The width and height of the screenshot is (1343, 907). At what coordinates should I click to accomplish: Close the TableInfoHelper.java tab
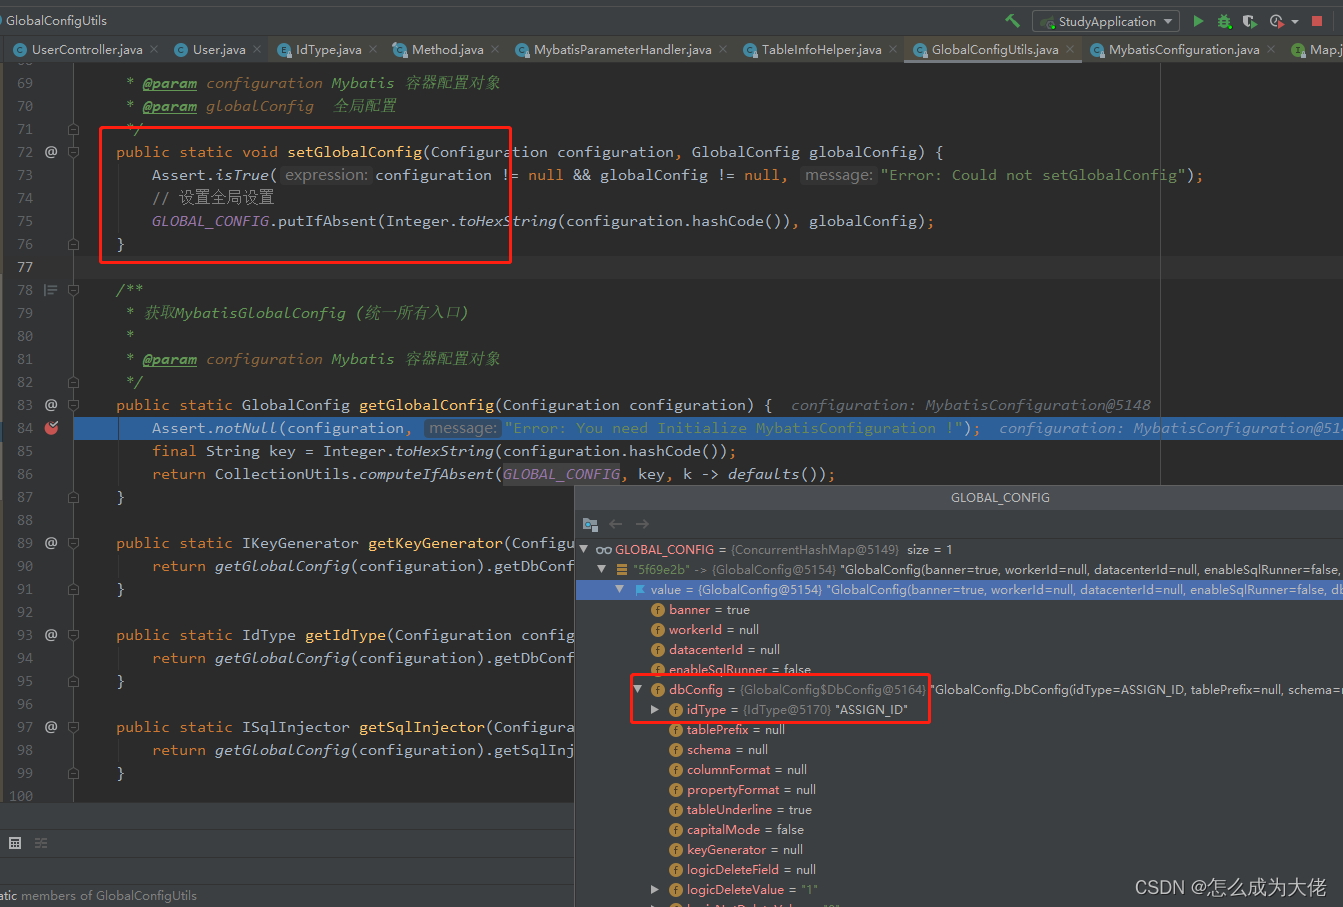click(x=893, y=49)
